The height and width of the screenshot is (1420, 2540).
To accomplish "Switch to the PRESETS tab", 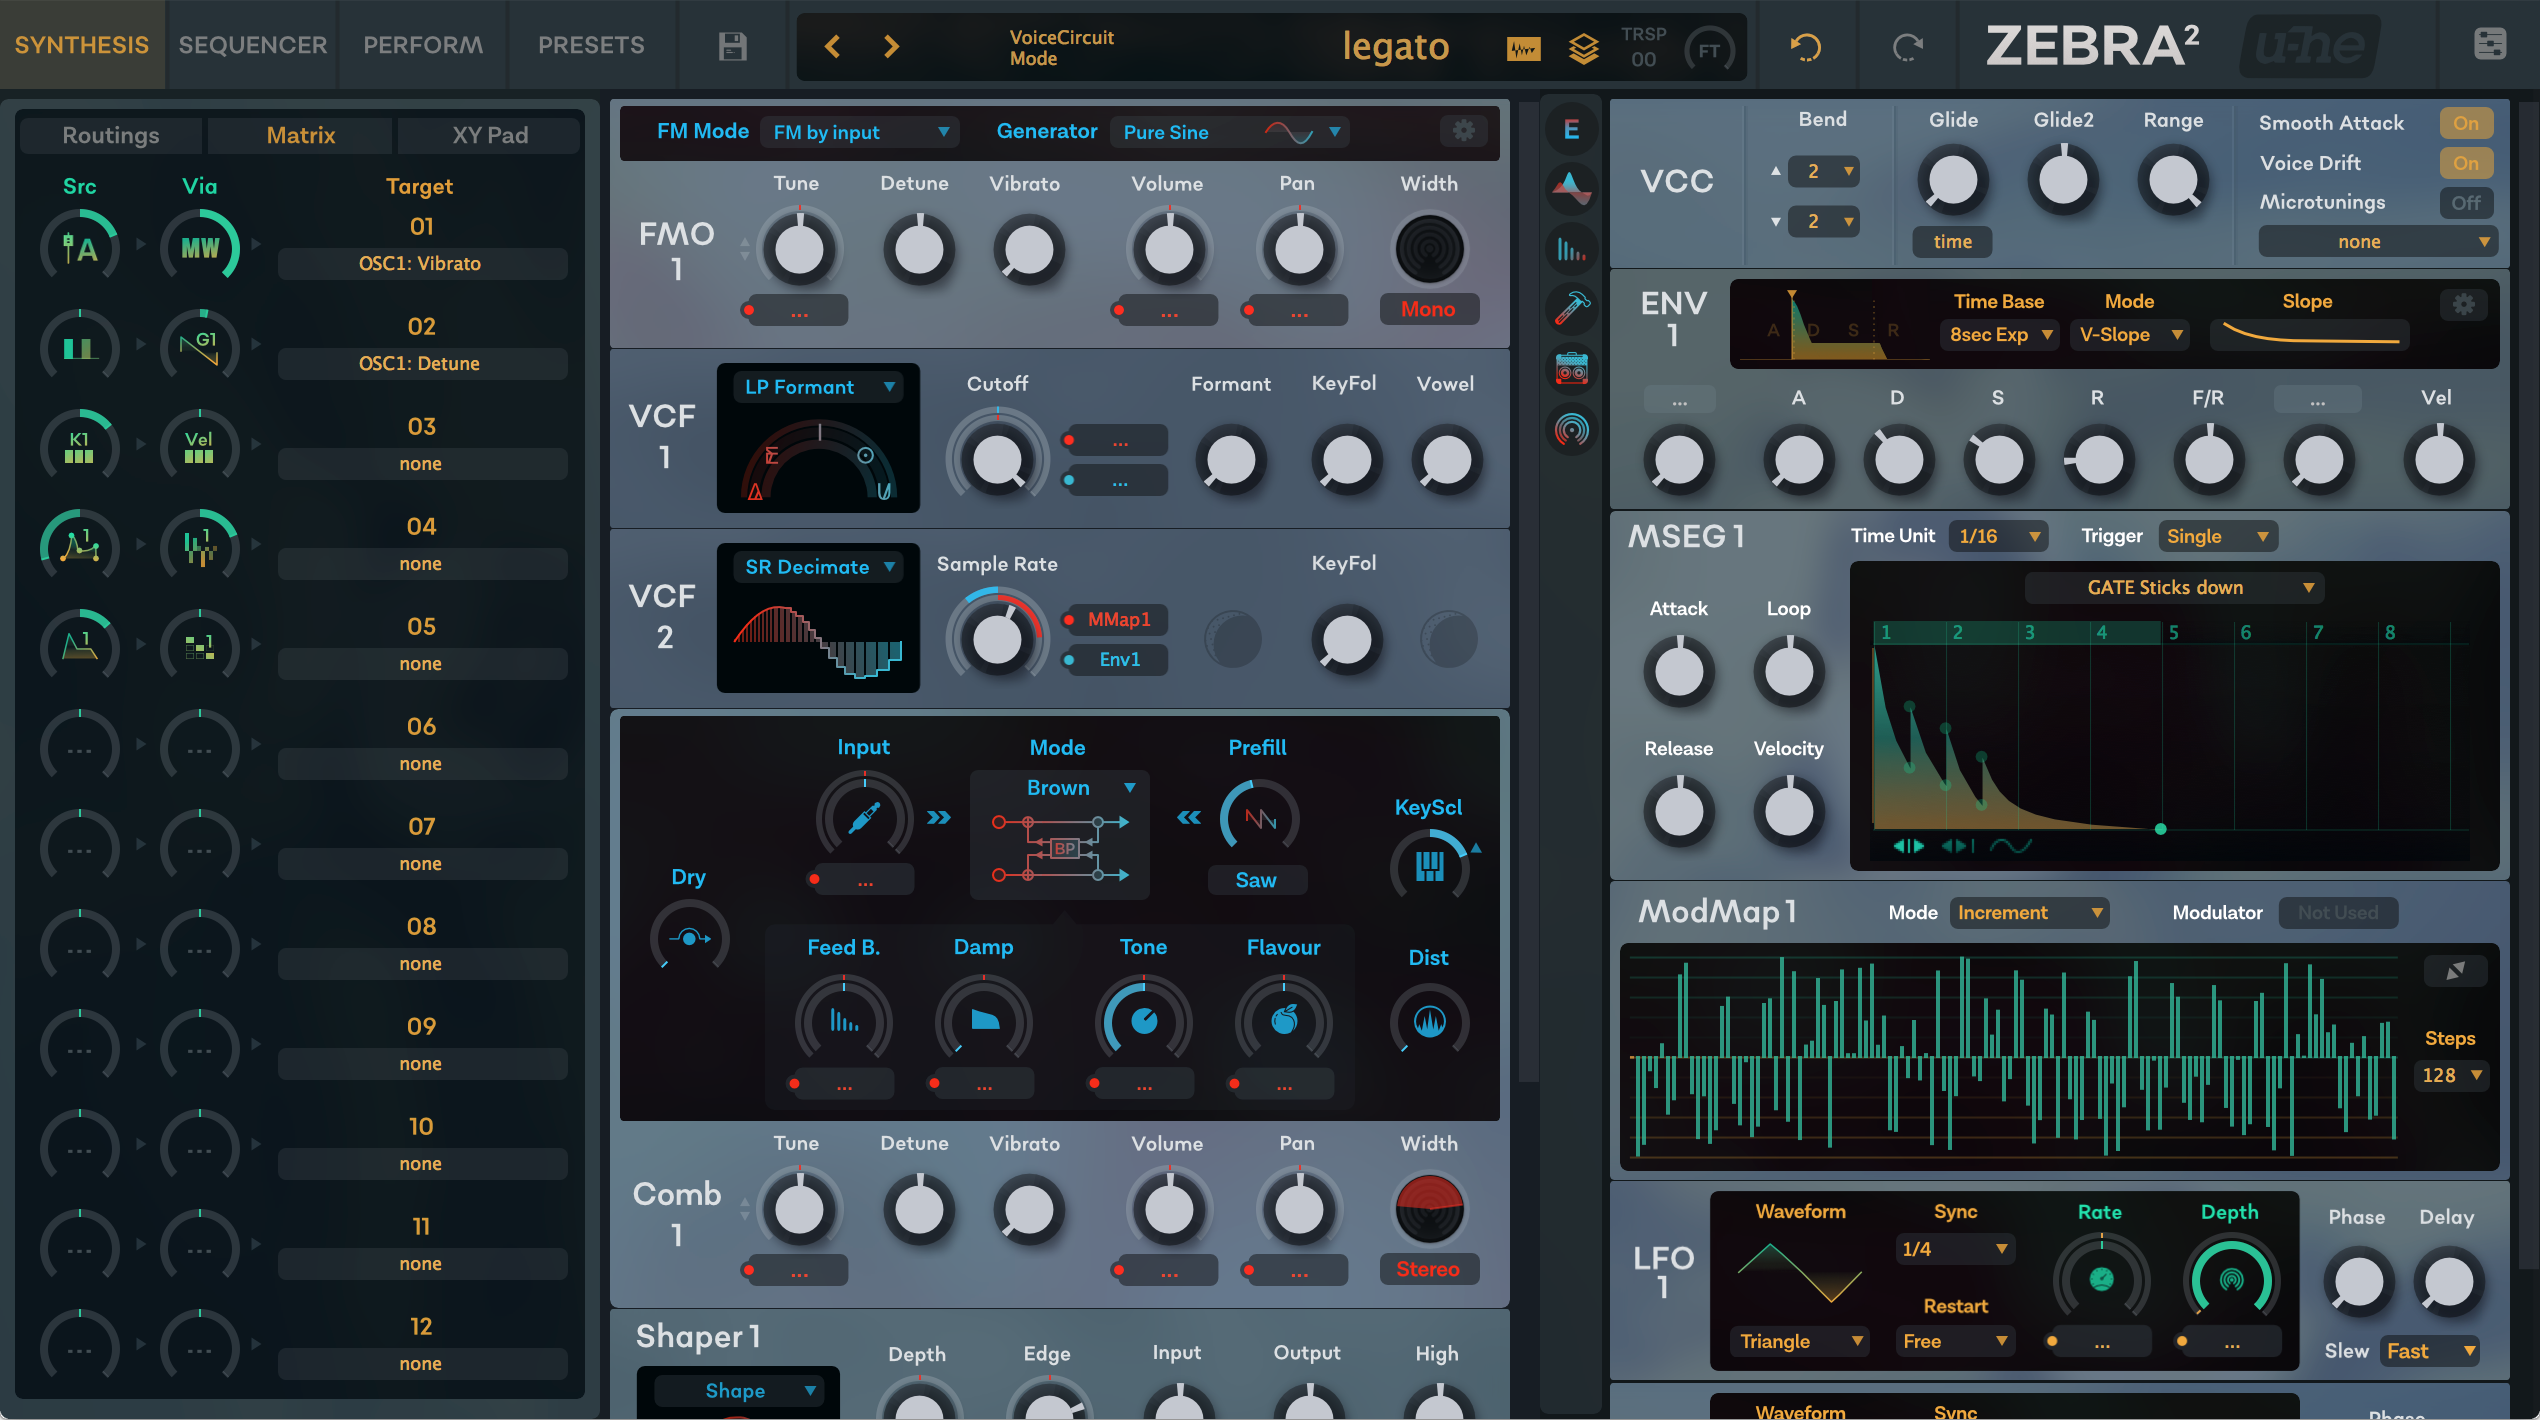I will coord(591,45).
